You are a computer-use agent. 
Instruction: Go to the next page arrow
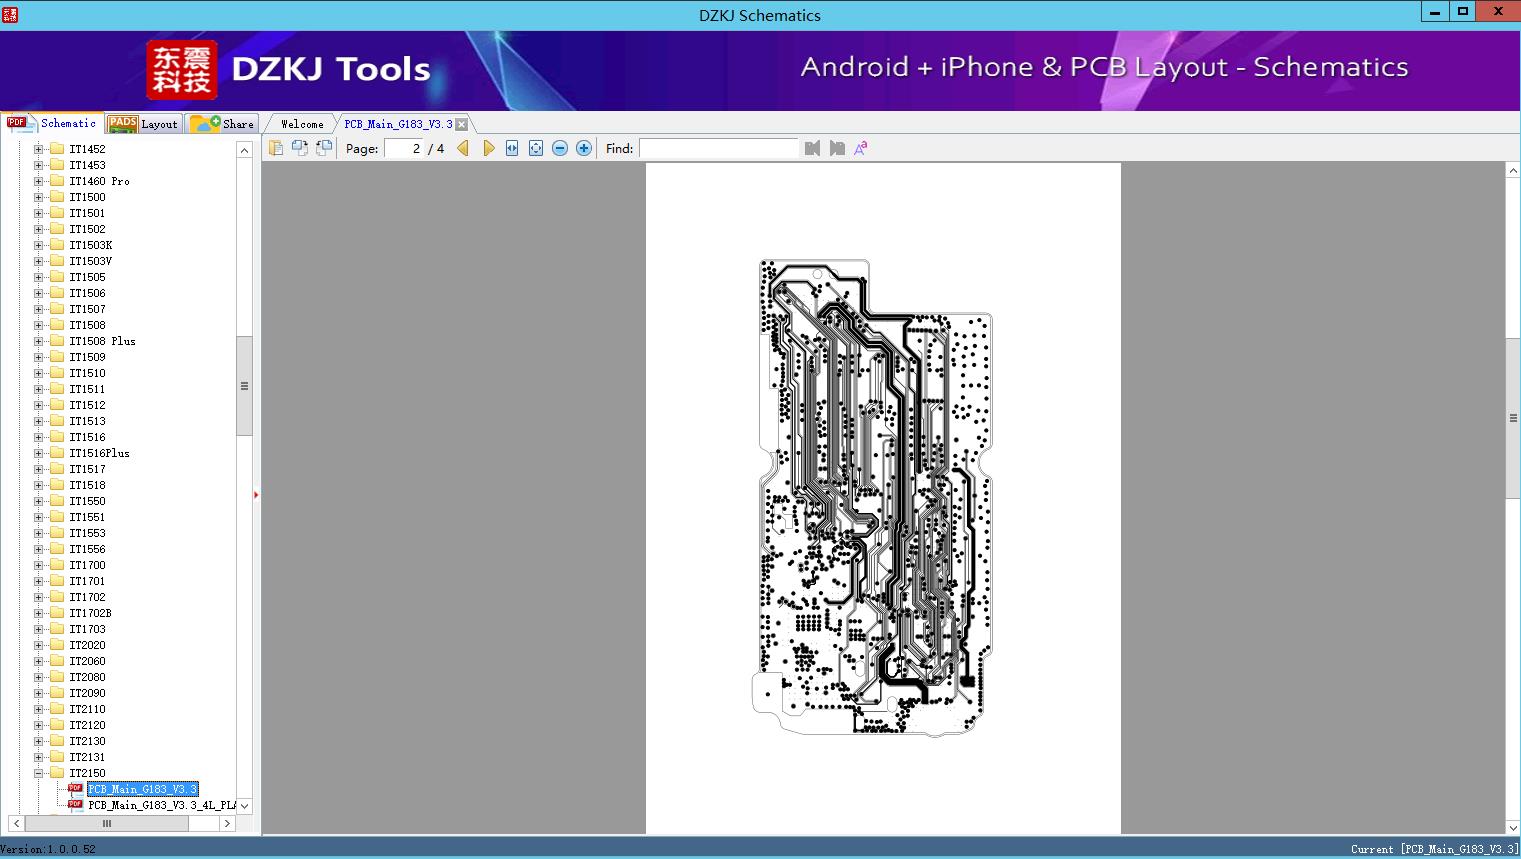(x=488, y=148)
